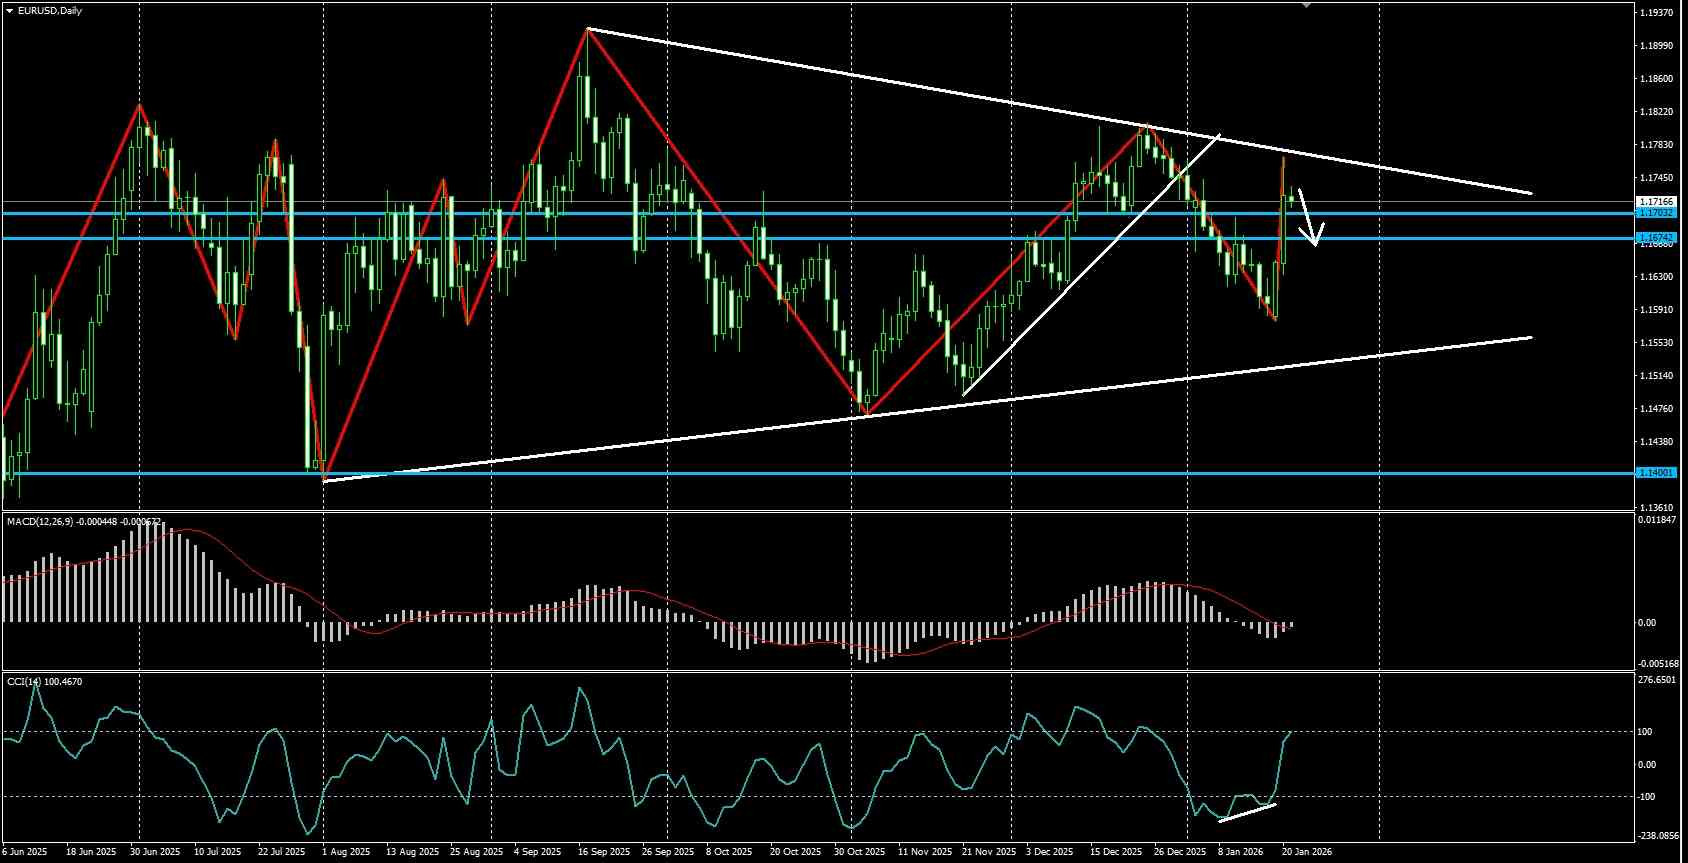1688x863 pixels.
Task: Click the 6 Jun 2025 date label
Action: (x=23, y=853)
